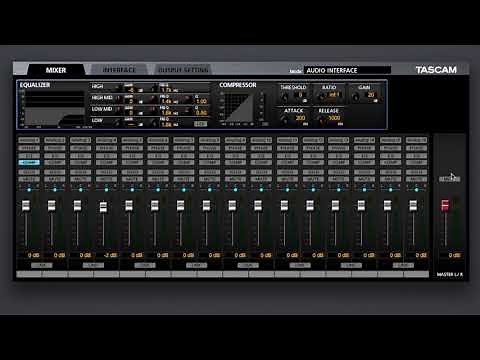Click the channel 6 name field
The width and height of the screenshot is (480, 360).
click(x=158, y=274)
